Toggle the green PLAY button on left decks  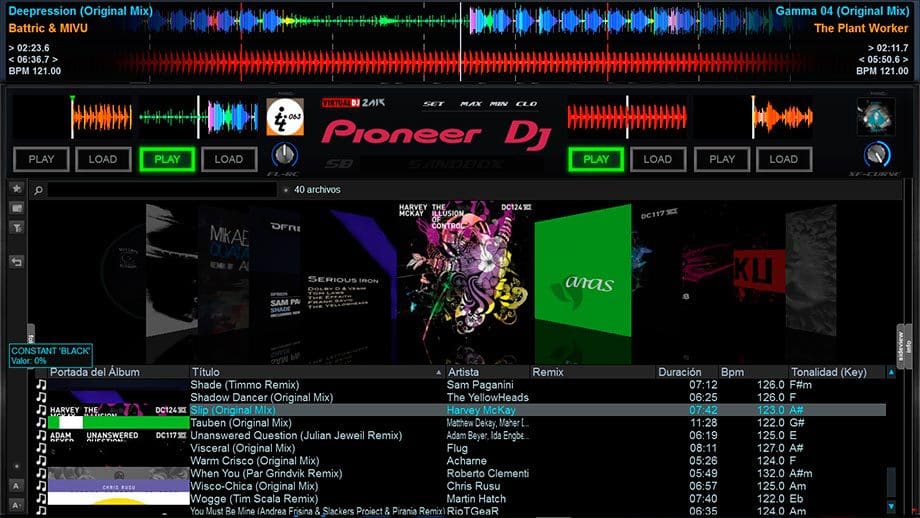(x=167, y=159)
